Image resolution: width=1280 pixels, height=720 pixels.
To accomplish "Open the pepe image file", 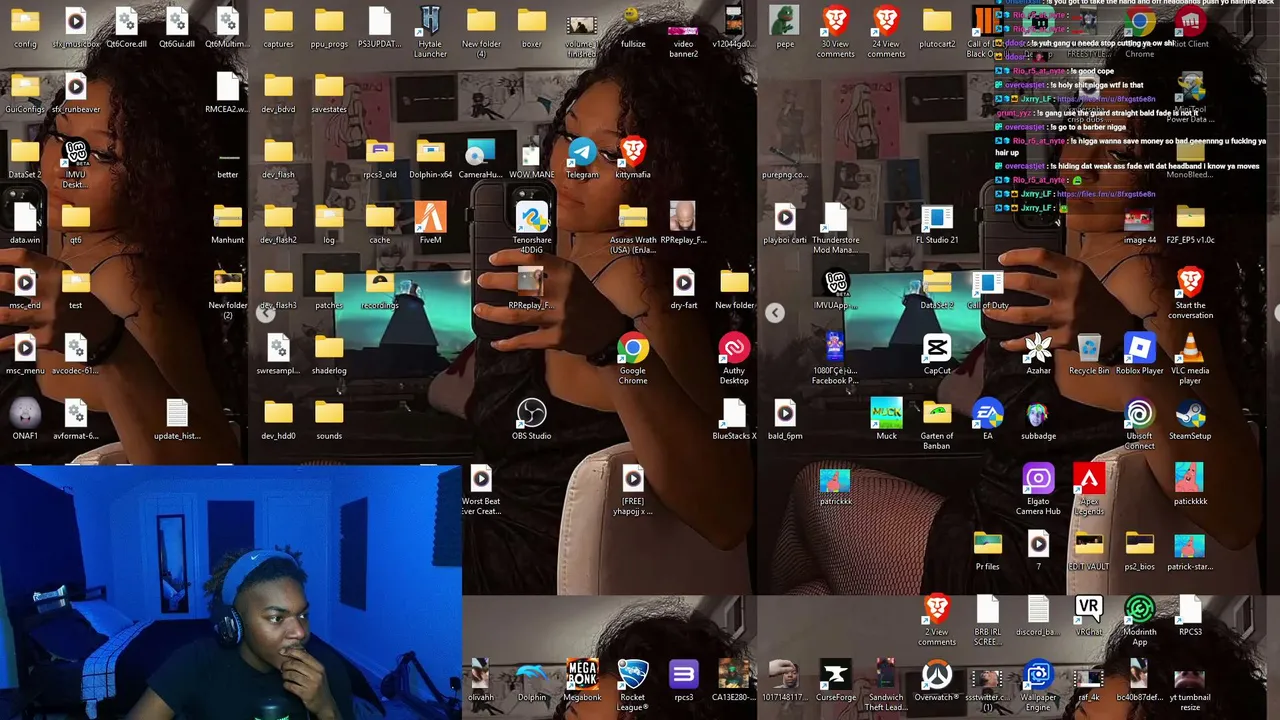I will 785,21.
